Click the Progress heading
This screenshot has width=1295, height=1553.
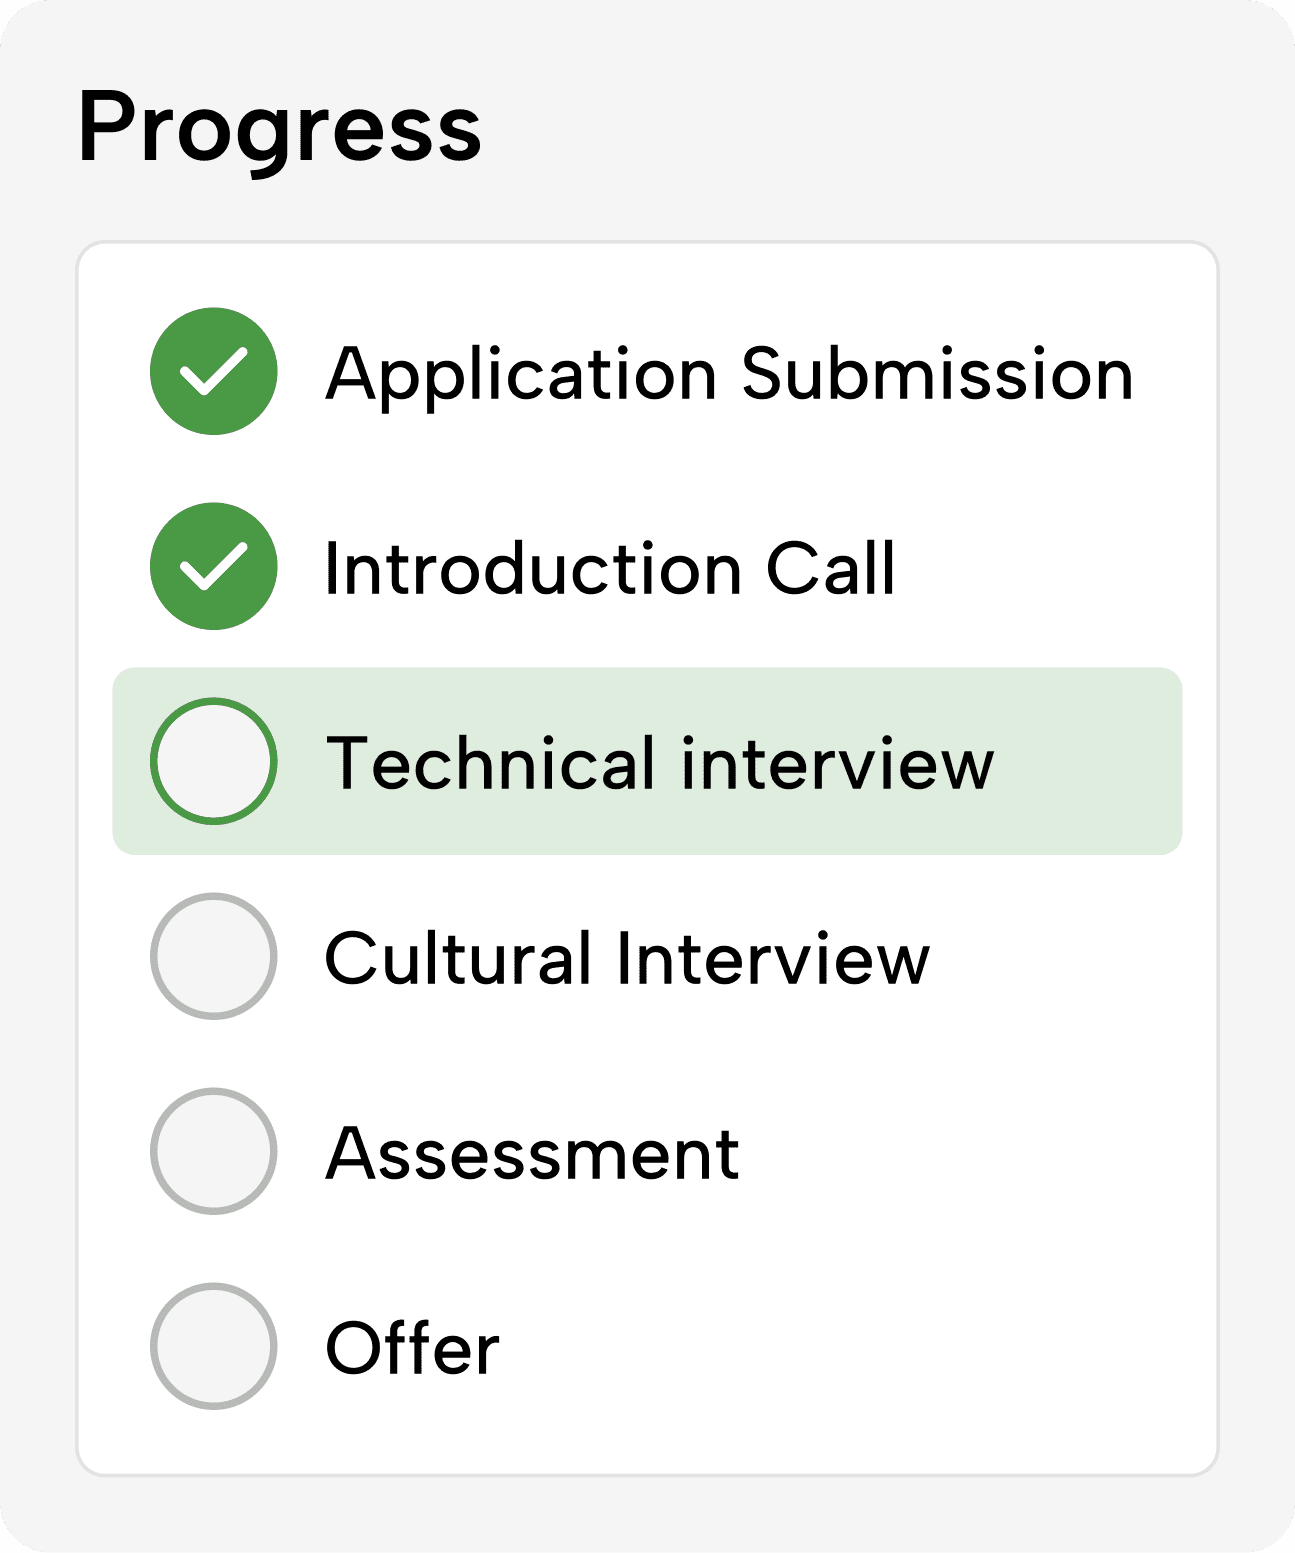click(279, 130)
